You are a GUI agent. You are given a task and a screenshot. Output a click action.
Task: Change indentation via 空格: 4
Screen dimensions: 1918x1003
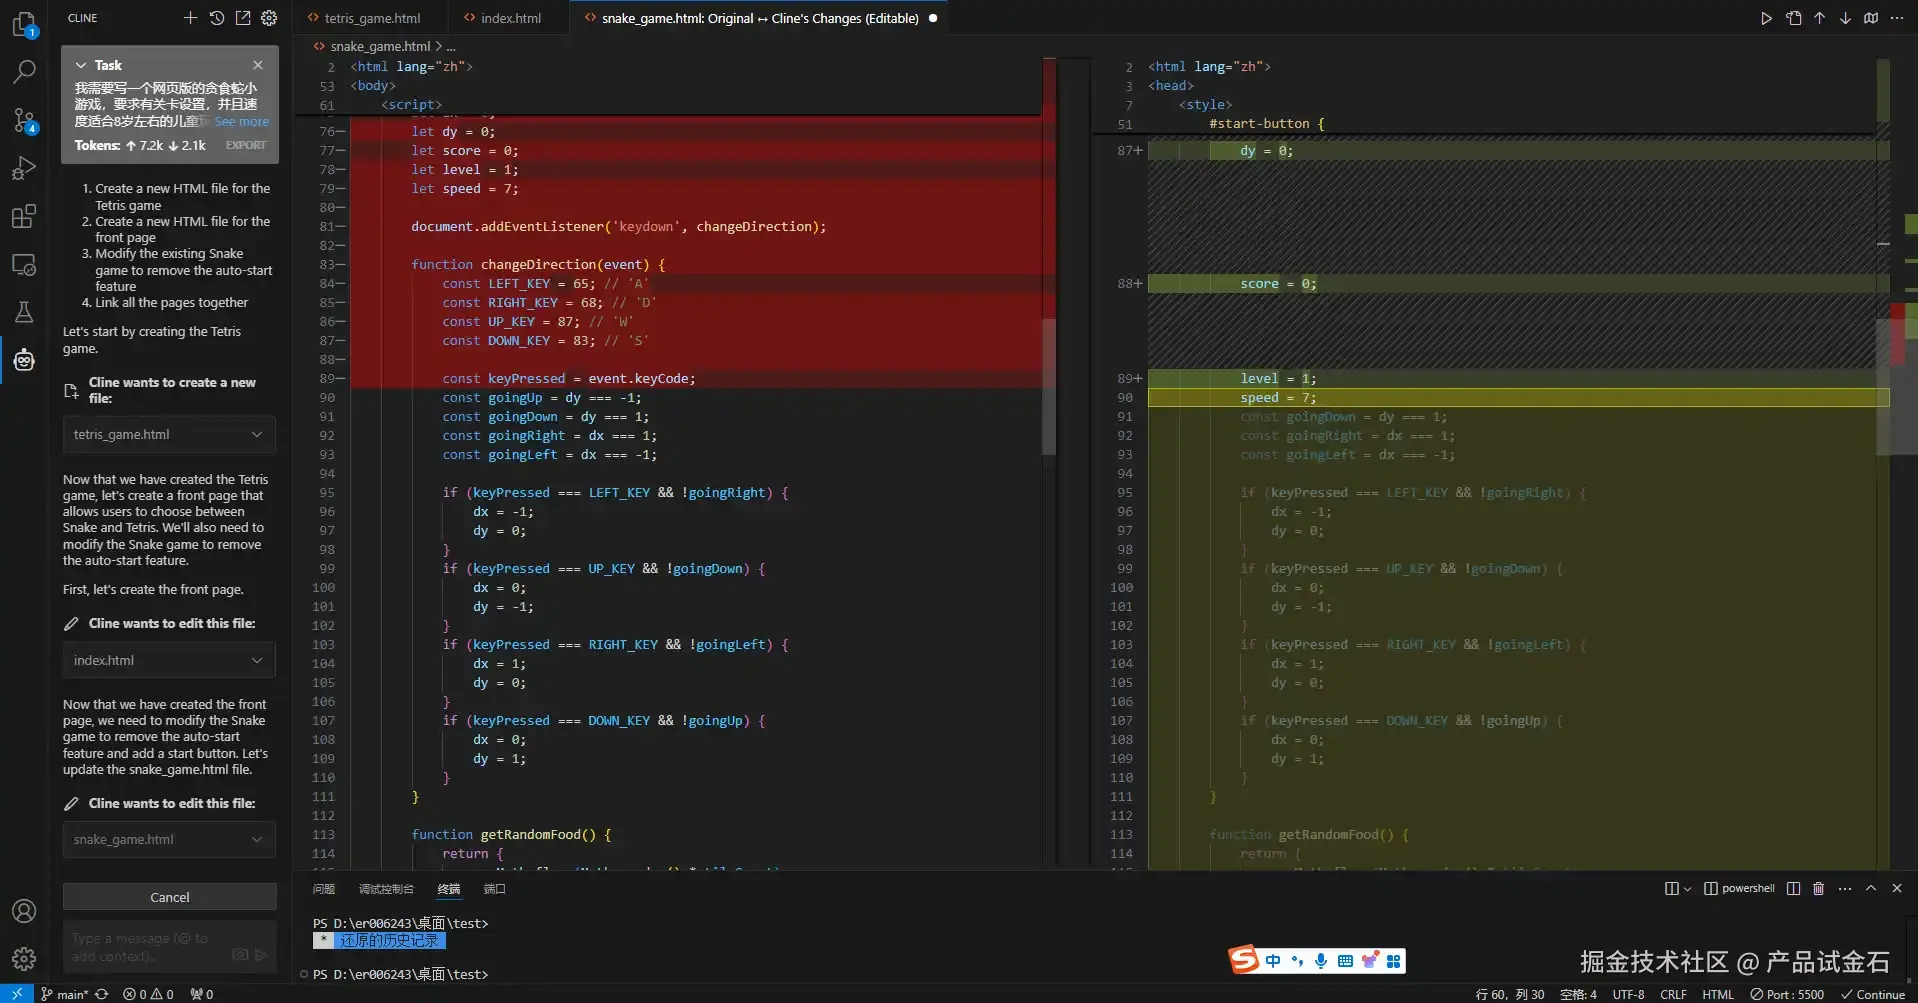tap(1578, 995)
